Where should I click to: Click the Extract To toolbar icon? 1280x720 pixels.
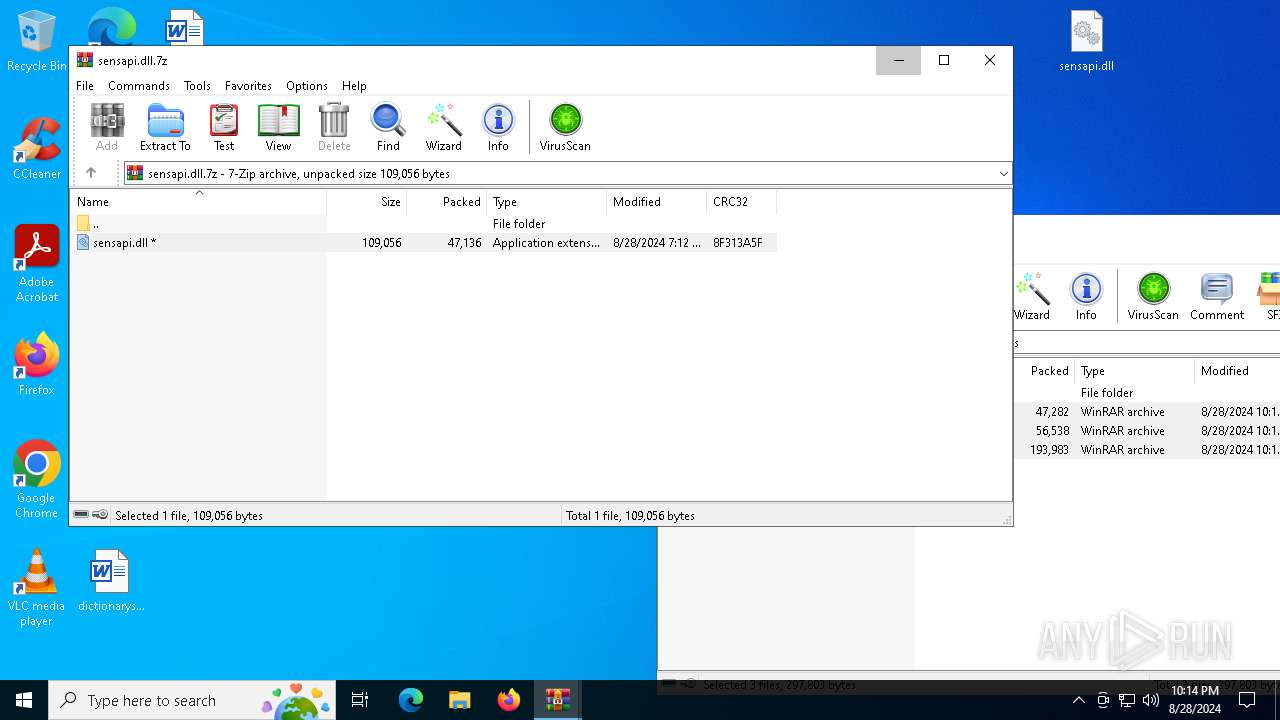pyautogui.click(x=165, y=127)
